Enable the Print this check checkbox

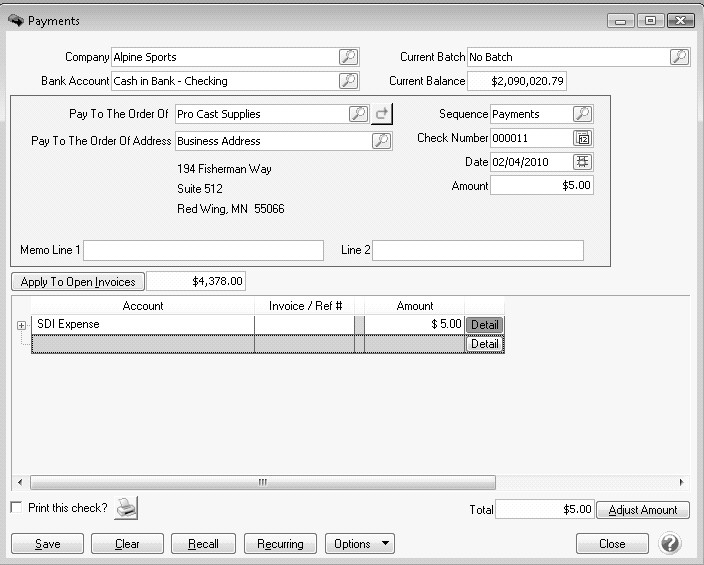[x=16, y=508]
